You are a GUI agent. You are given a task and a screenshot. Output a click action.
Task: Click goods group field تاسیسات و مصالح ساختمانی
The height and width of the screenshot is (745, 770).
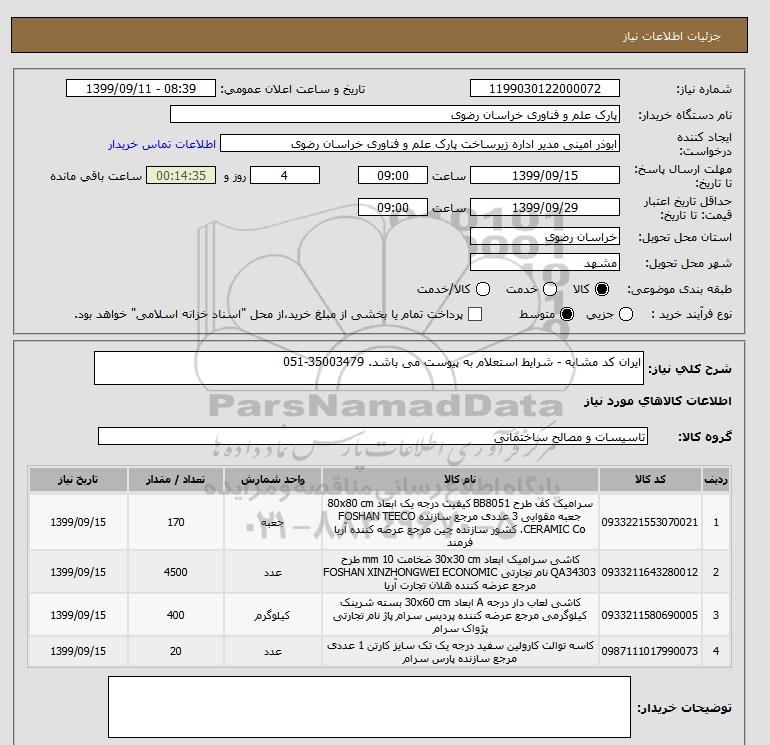pos(373,436)
